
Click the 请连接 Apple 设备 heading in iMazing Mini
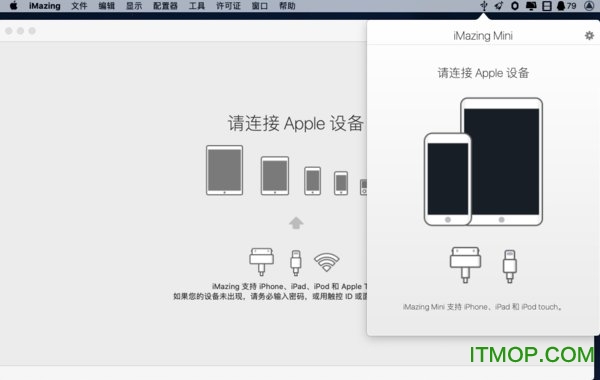click(x=483, y=73)
